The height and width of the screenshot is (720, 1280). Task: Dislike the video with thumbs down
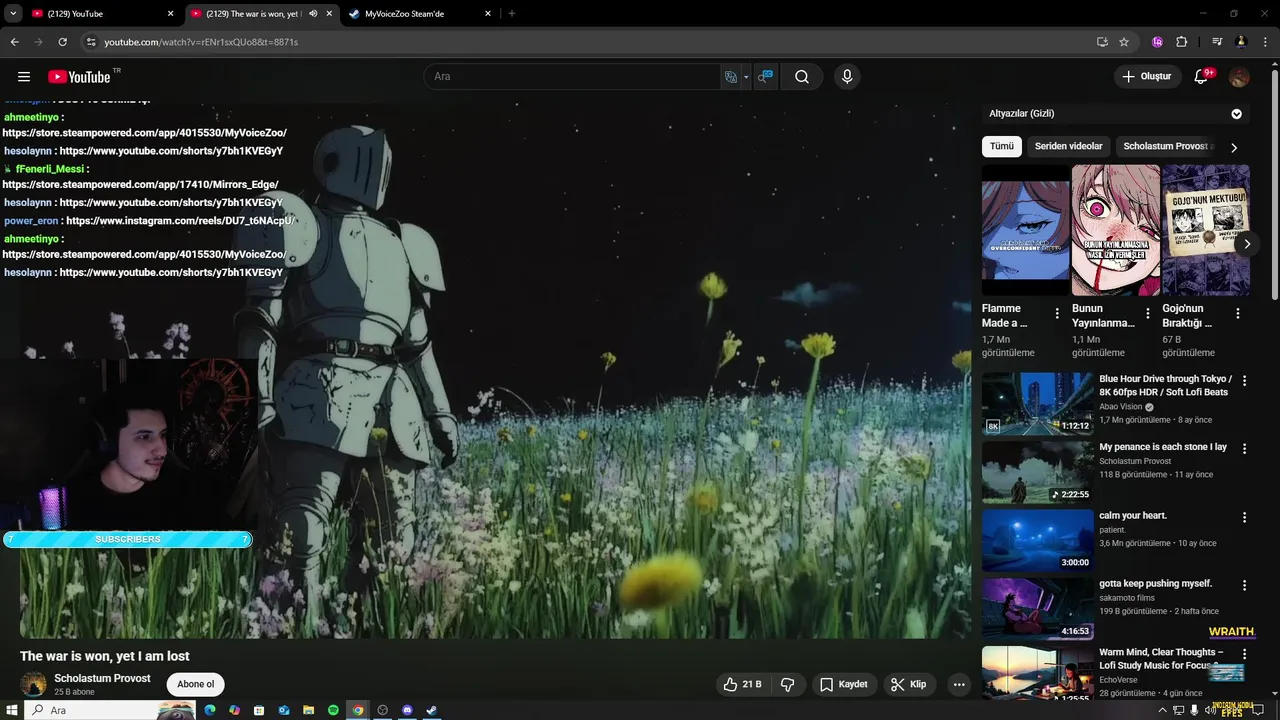pos(787,685)
